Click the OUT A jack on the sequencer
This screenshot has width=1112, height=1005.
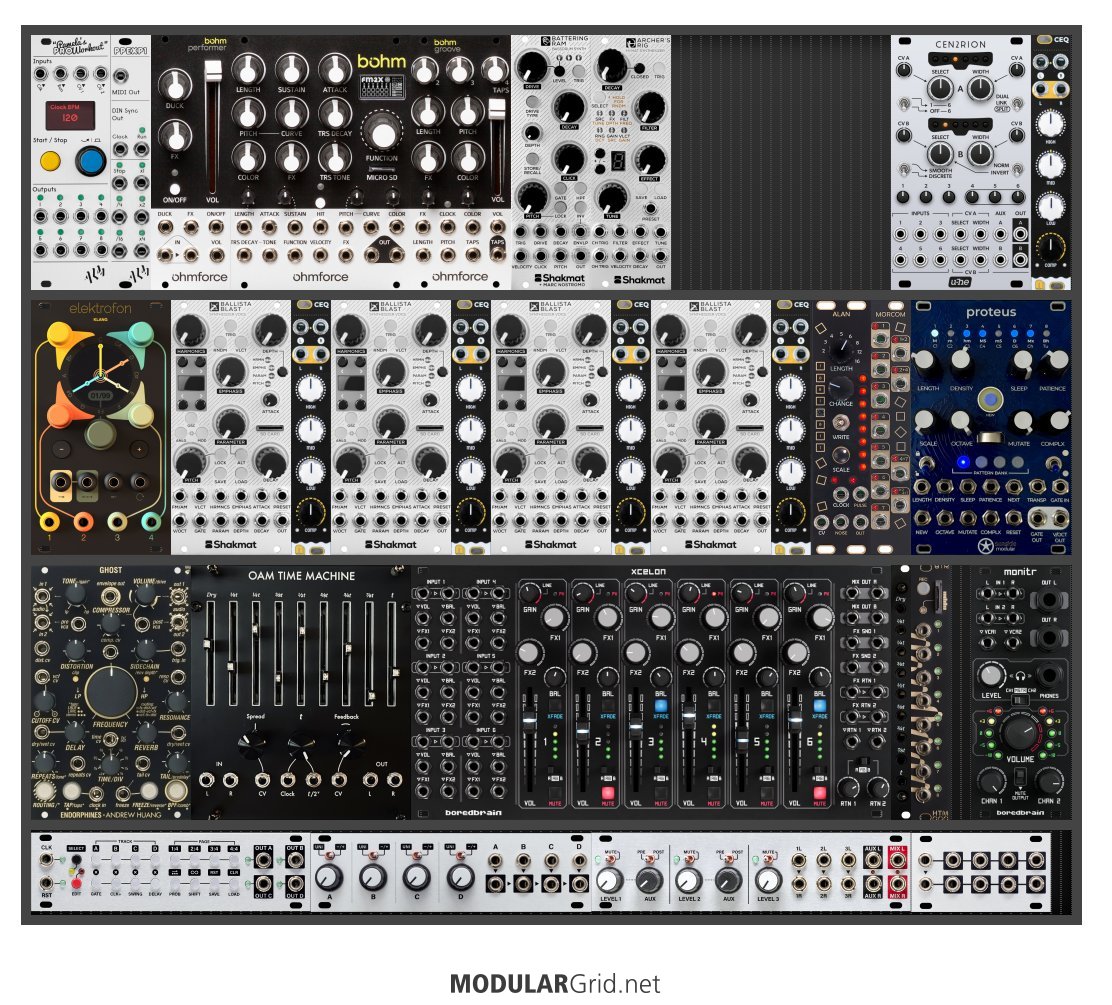263,861
